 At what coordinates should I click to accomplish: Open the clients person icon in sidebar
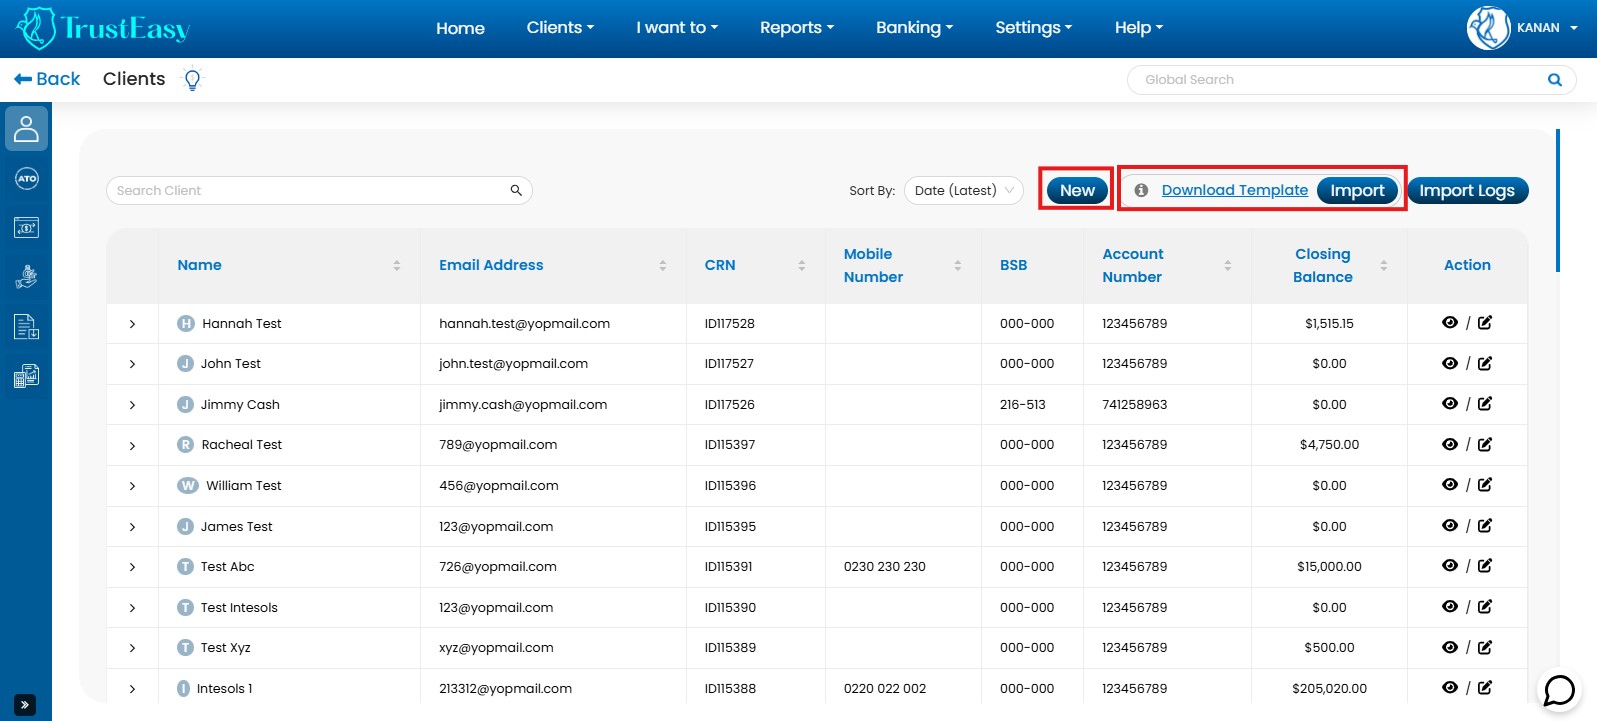(26, 129)
